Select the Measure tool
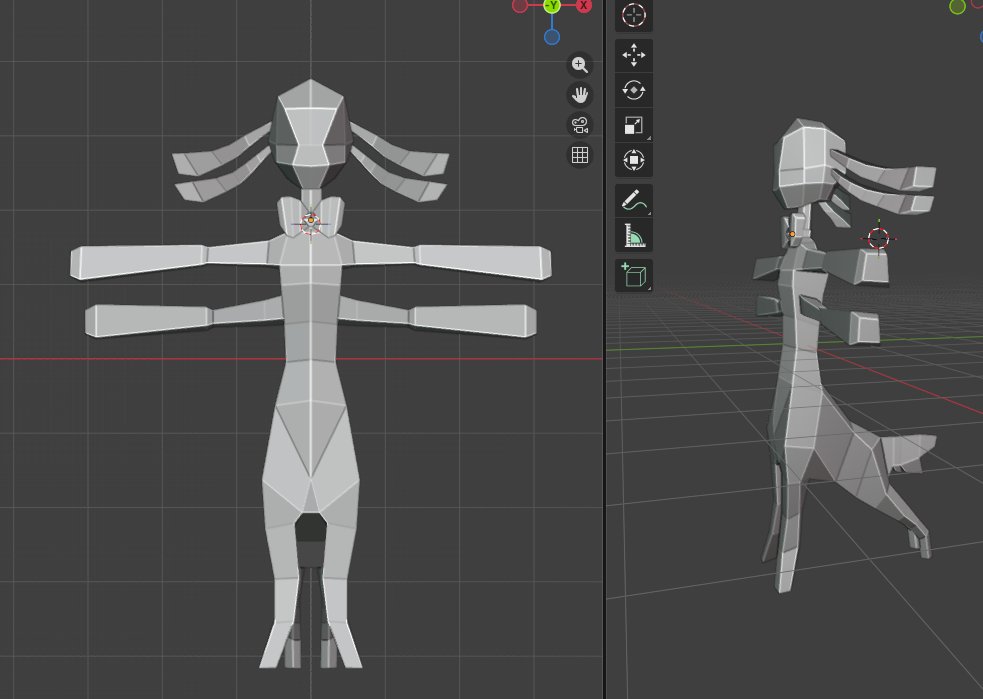The image size is (983, 699). coord(633,235)
